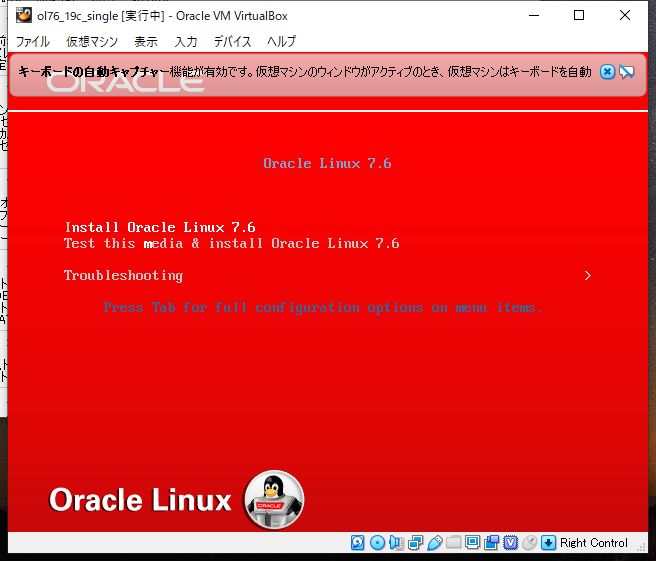Expand Troubleshooting submenu arrow
This screenshot has width=656, height=561.
click(587, 275)
